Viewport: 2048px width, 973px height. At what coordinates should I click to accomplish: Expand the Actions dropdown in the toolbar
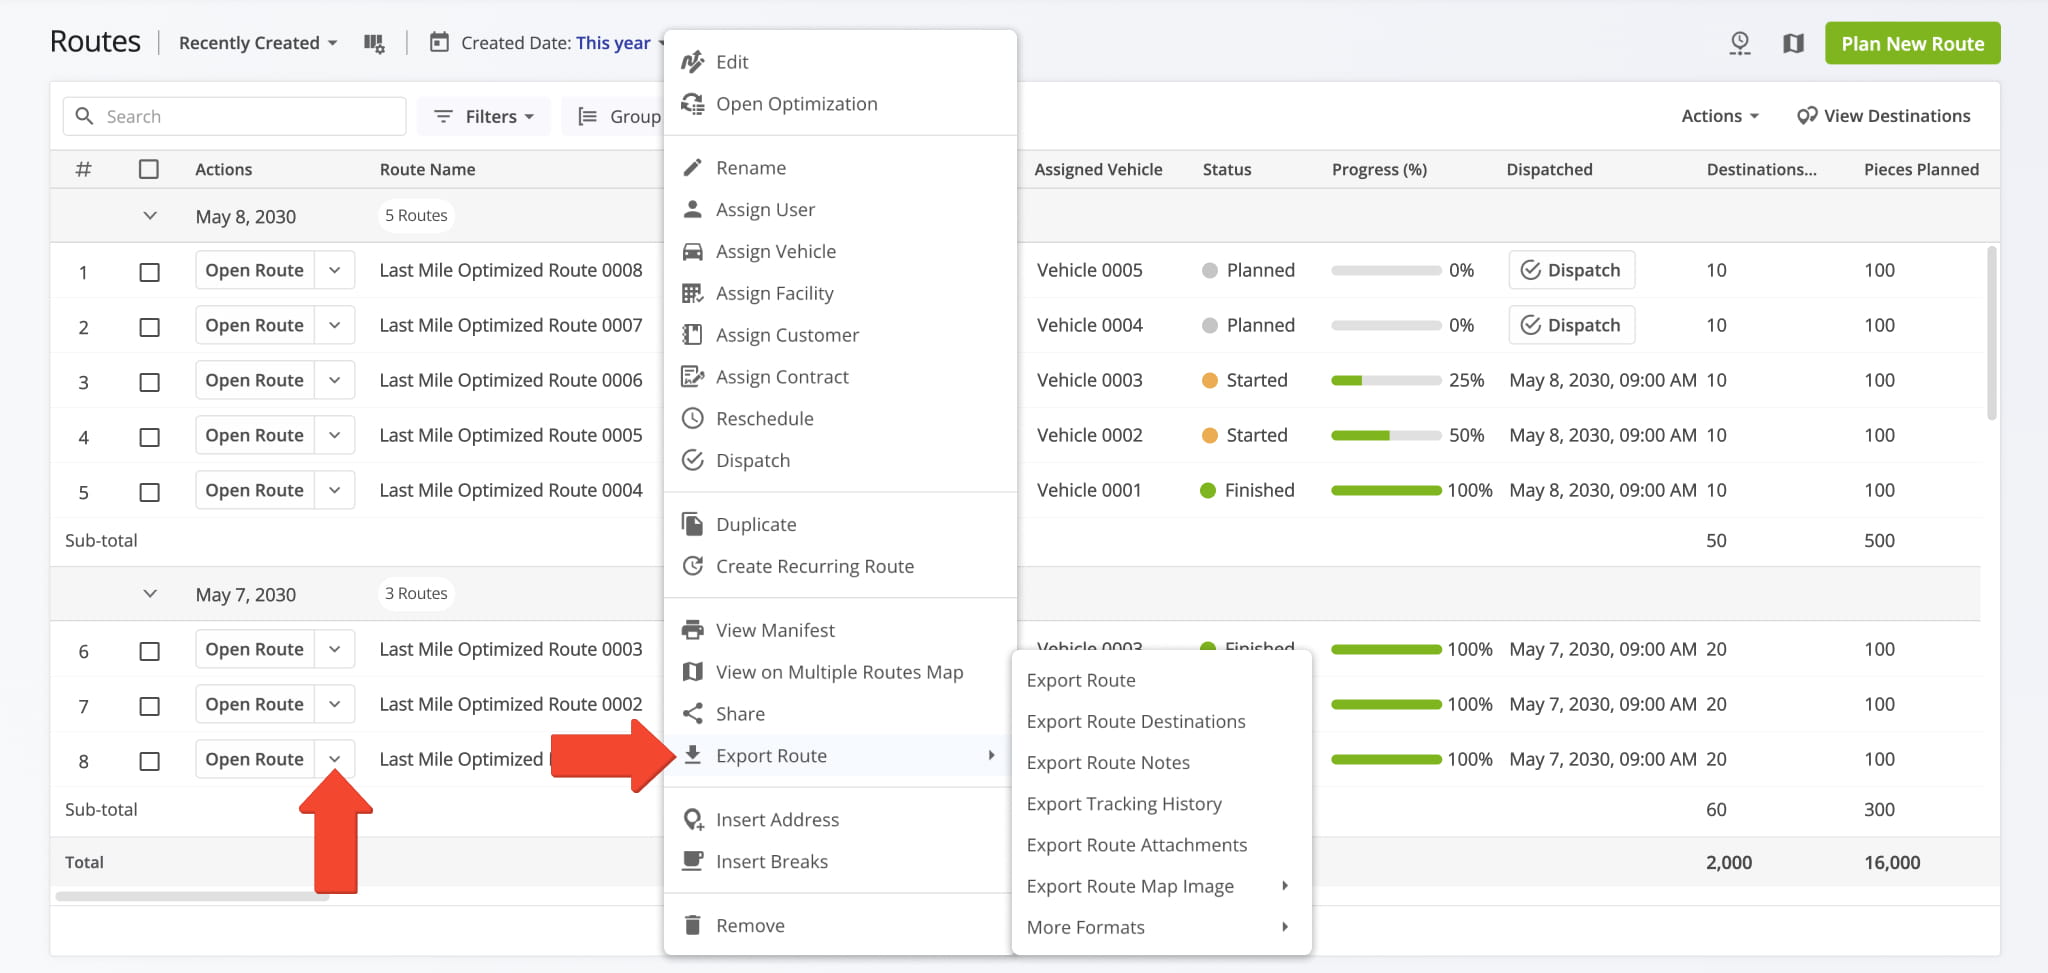click(x=1719, y=116)
